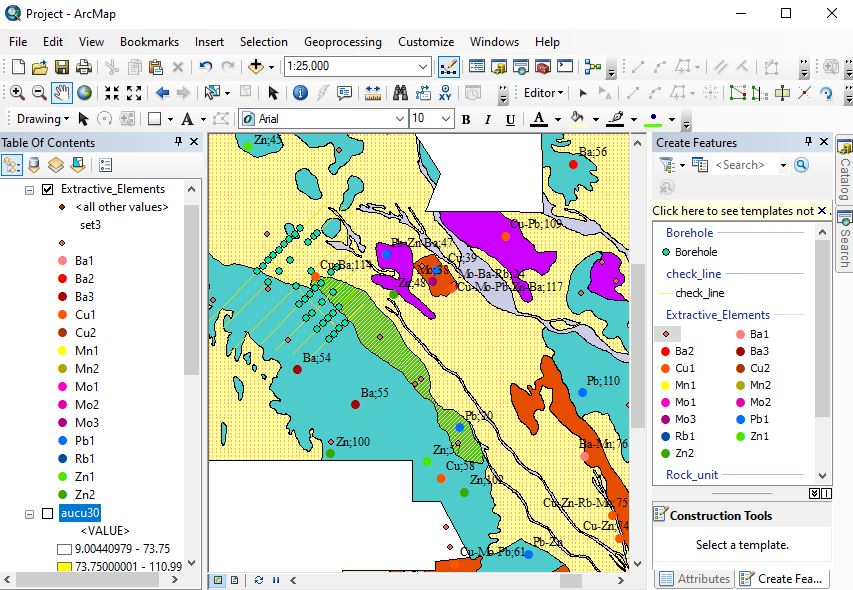Activate the Pan hand tool
The image size is (853, 590).
pyautogui.click(x=61, y=93)
